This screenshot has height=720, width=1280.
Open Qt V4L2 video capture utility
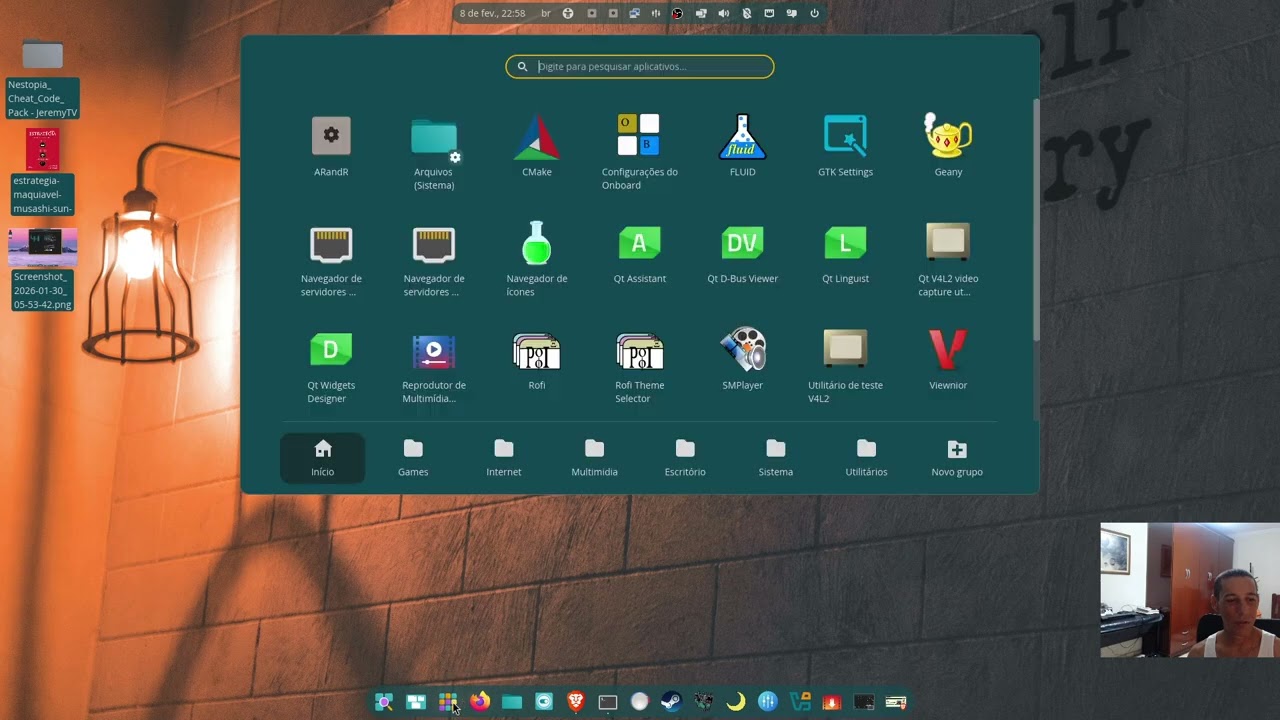948,259
